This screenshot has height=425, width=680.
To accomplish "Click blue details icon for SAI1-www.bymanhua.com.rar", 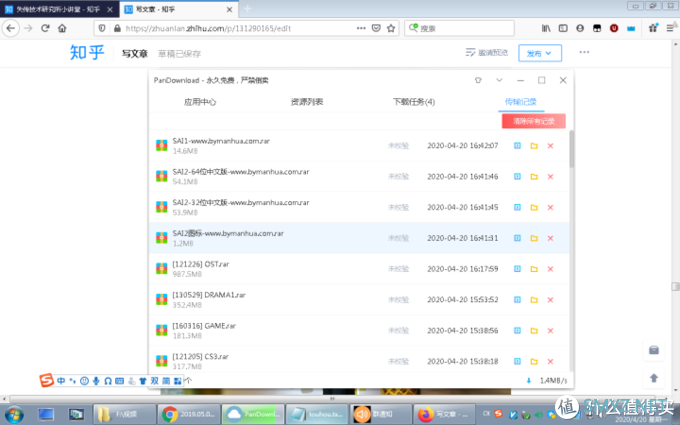I will click(x=517, y=146).
